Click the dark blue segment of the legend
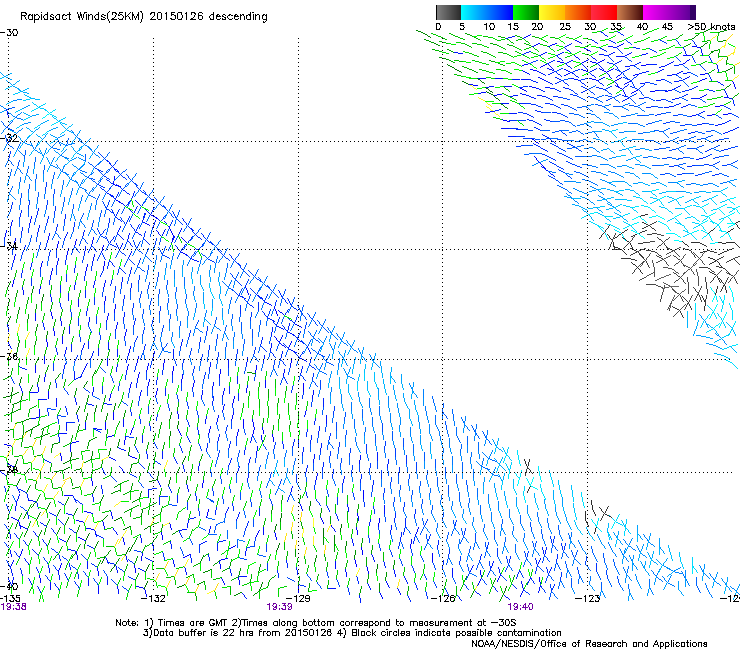 500,12
